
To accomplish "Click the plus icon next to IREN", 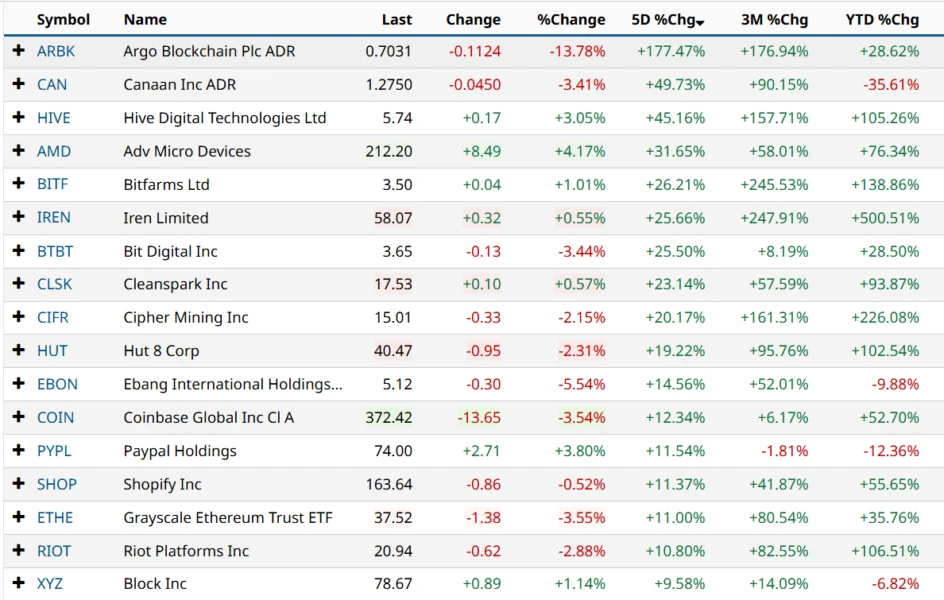I will 18,217.
